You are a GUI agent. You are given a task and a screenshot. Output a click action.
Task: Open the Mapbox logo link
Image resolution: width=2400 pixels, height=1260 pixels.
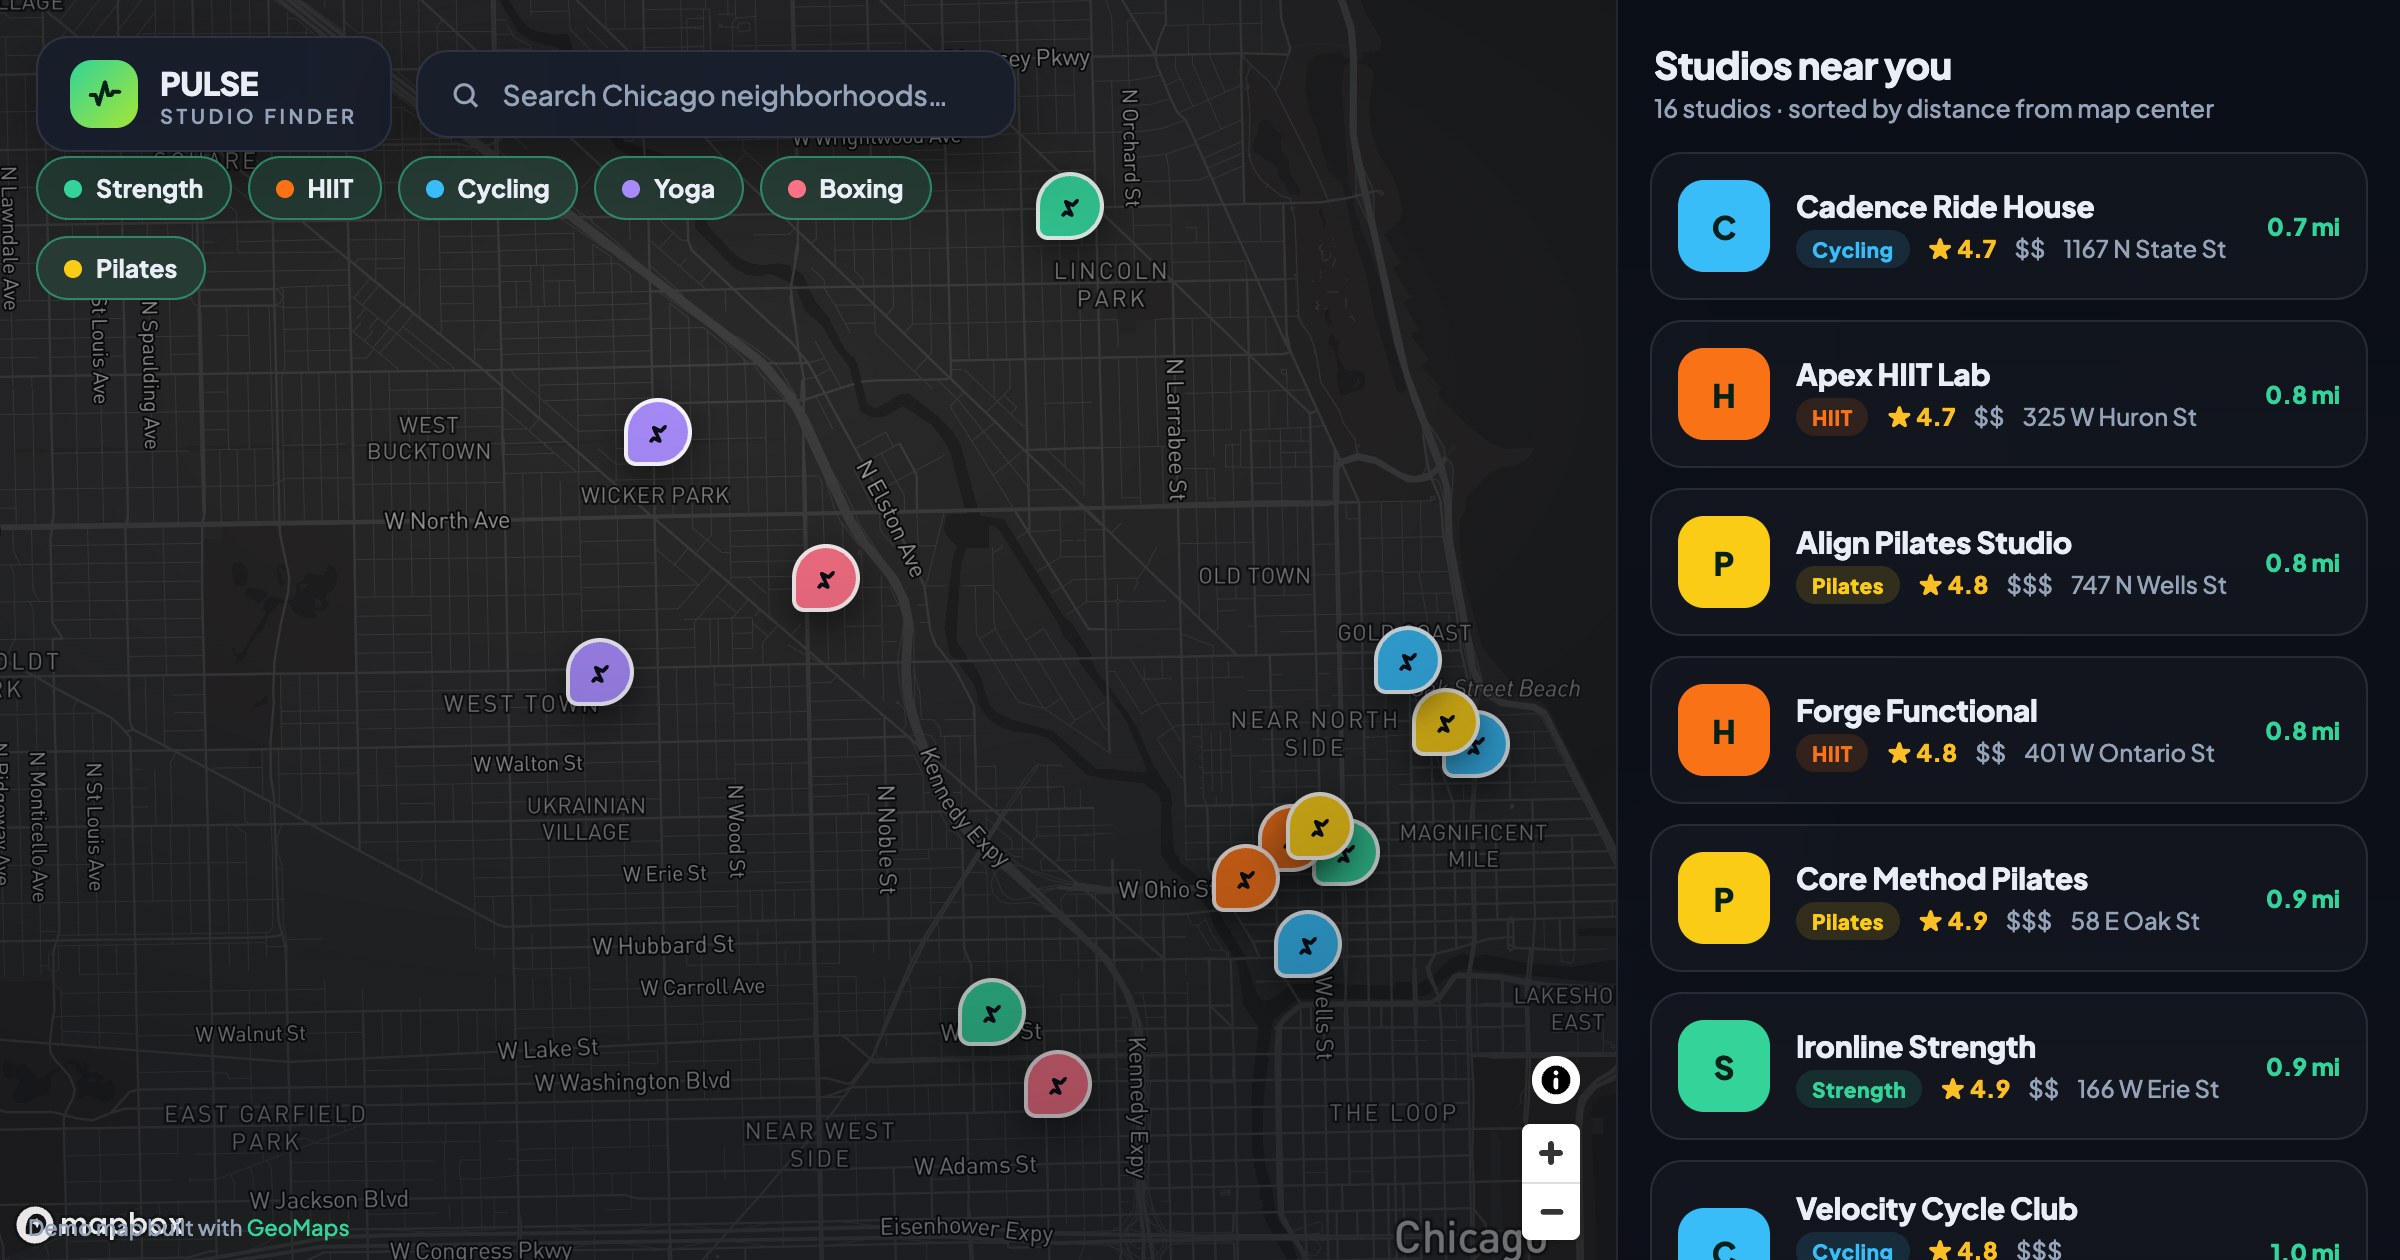[x=100, y=1224]
